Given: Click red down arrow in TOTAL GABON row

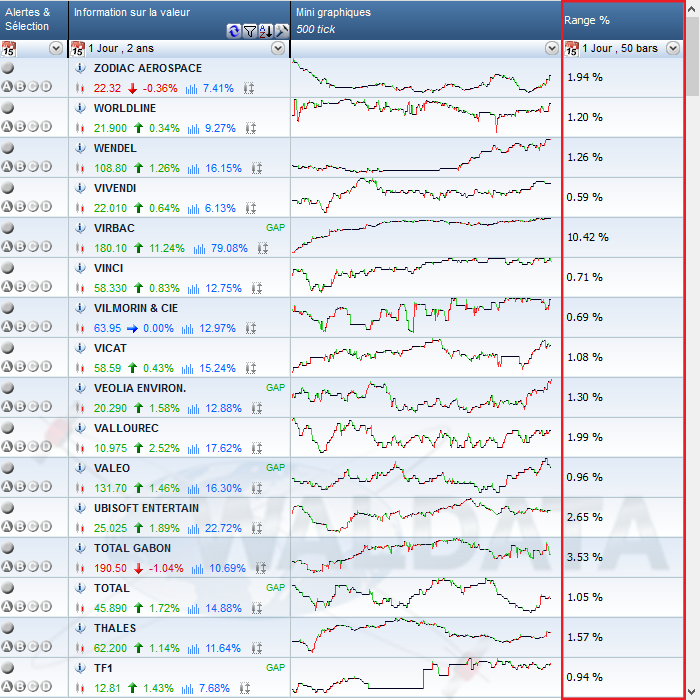Looking at the screenshot, I should 138,568.
